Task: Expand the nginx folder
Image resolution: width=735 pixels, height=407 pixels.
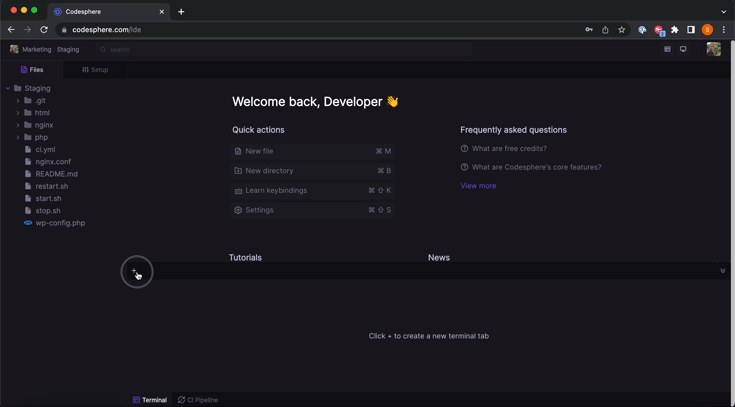Action: pos(18,125)
